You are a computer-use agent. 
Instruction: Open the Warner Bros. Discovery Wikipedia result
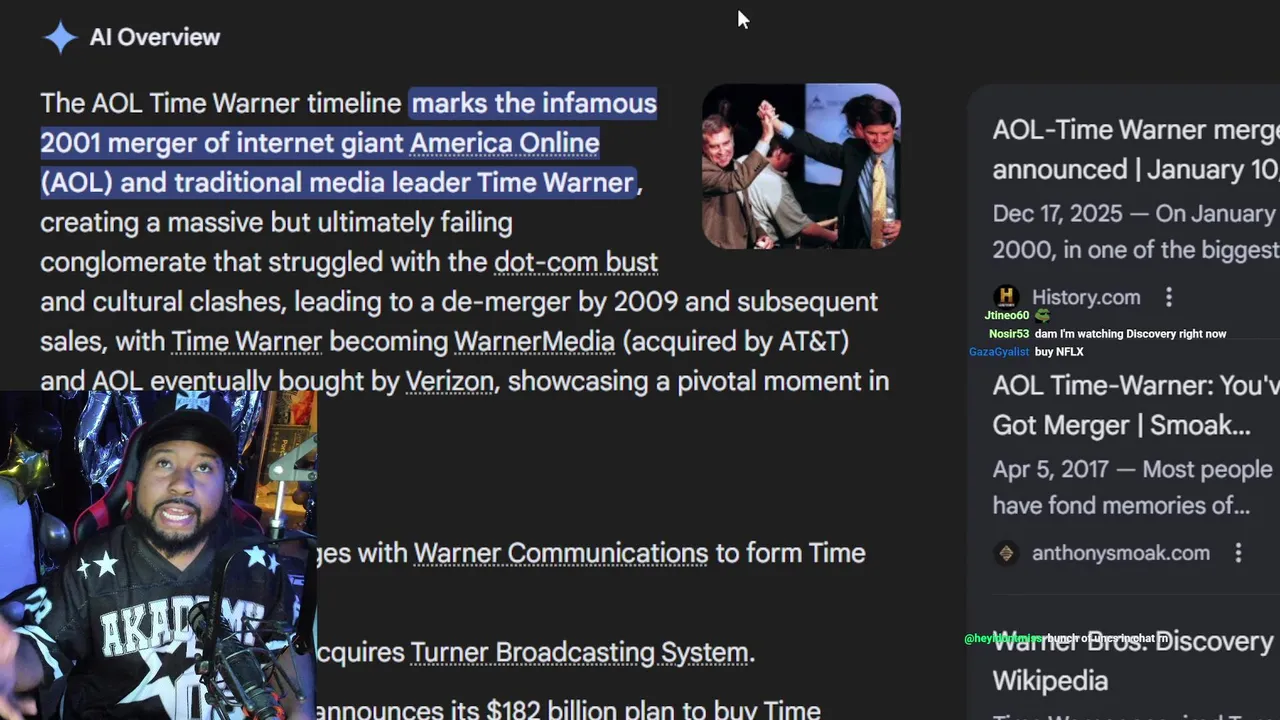(1135, 661)
